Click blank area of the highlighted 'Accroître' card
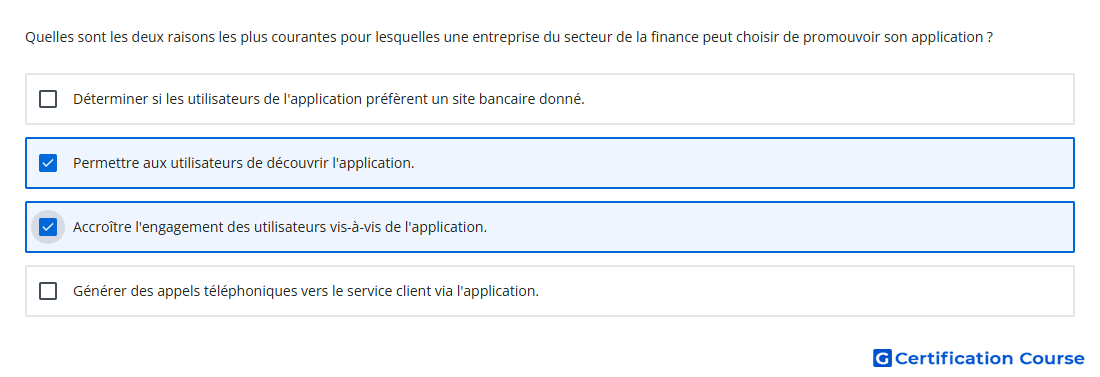Image resolution: width=1100 pixels, height=377 pixels. coord(779,227)
